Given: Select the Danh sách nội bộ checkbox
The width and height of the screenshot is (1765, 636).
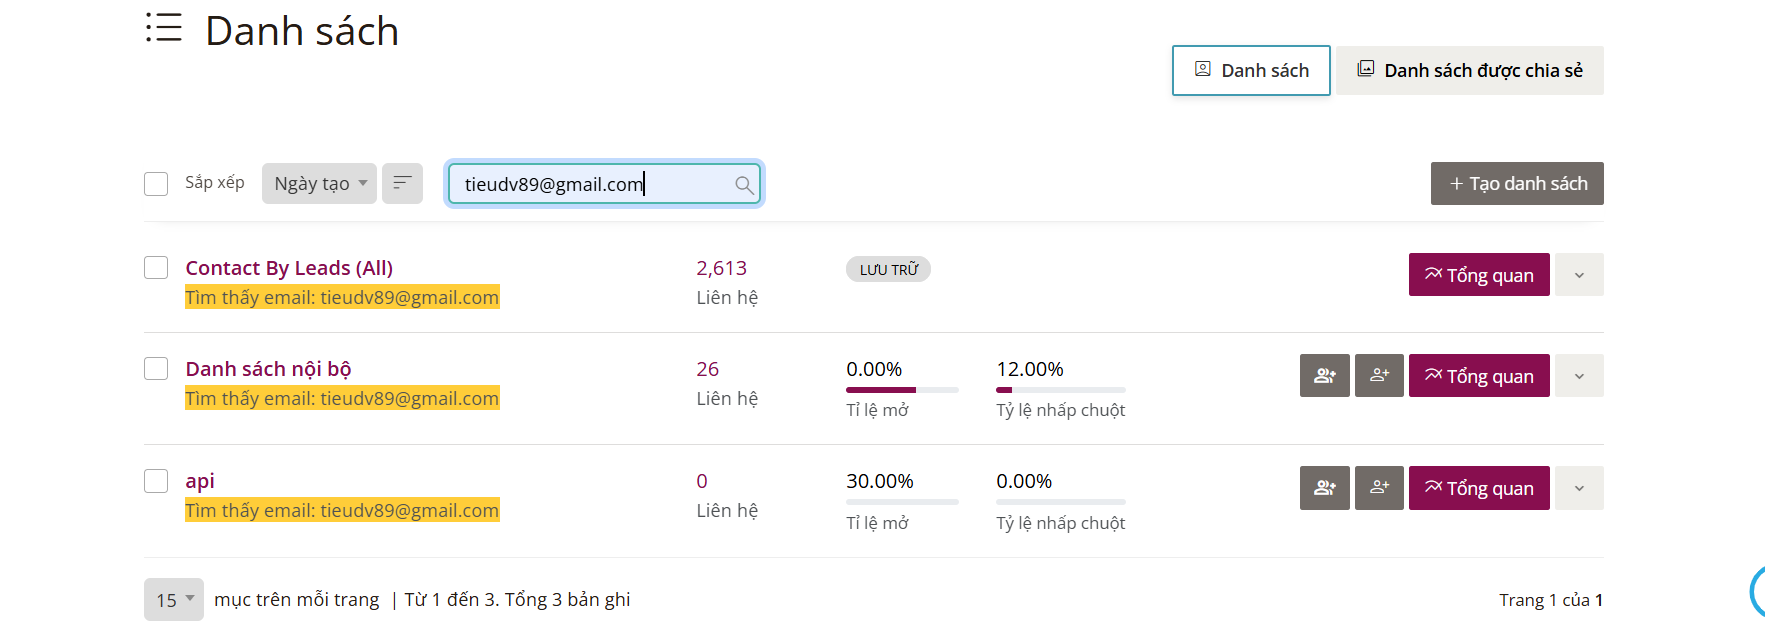Looking at the screenshot, I should pos(156,369).
